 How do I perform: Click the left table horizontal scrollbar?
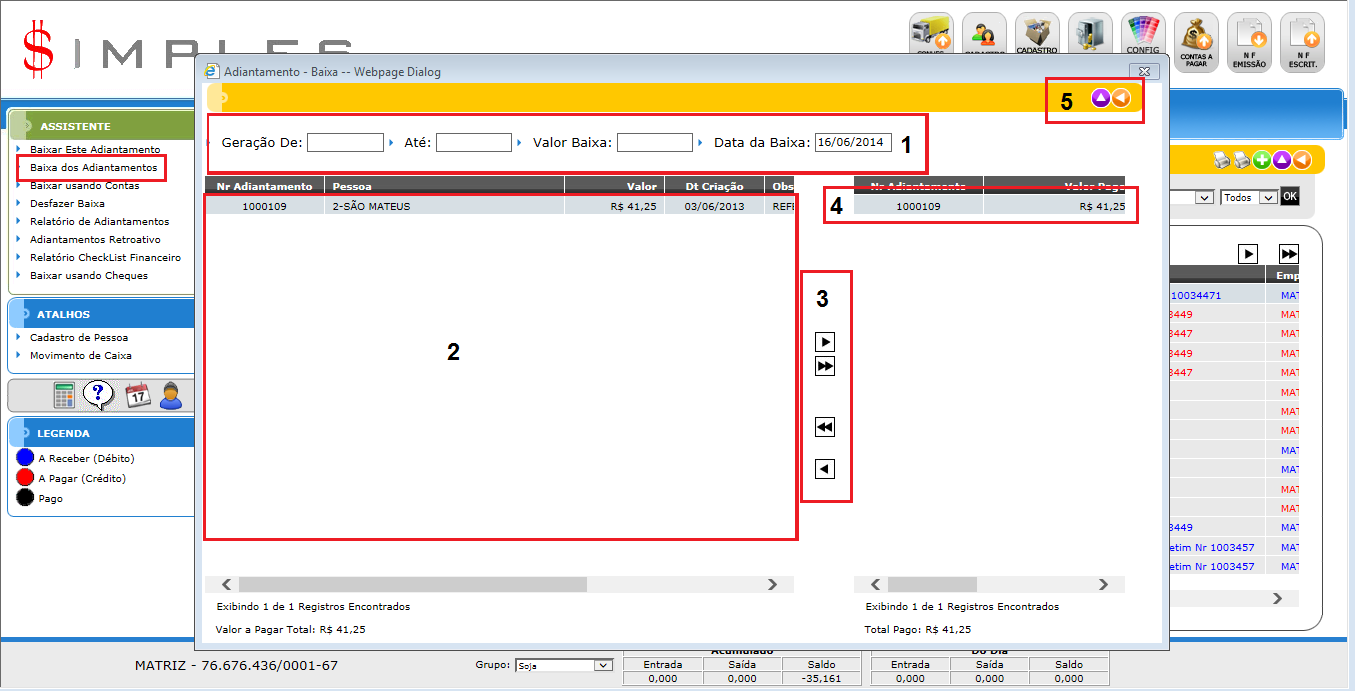[498, 584]
